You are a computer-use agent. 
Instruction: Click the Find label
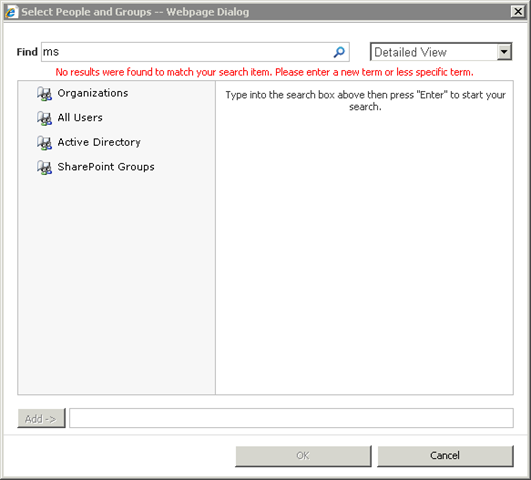27,52
